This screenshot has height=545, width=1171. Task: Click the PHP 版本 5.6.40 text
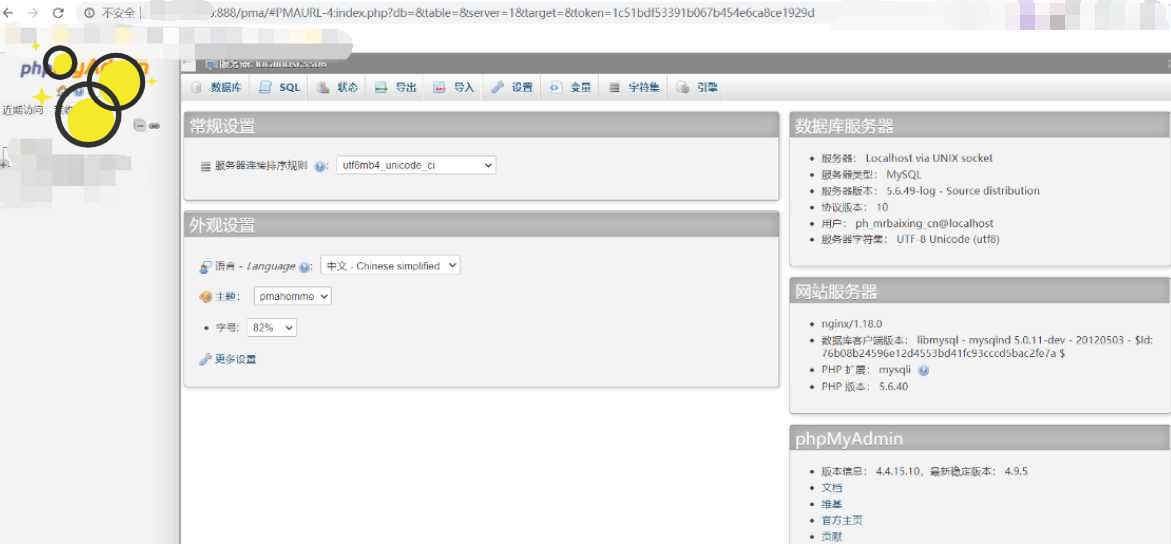(865, 387)
